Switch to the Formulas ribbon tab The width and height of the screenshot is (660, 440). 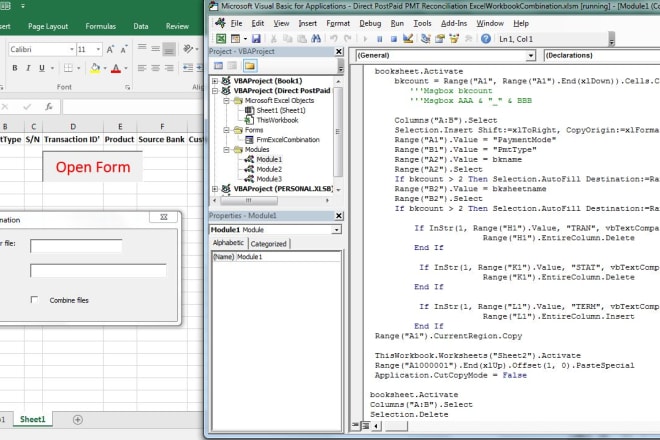(x=100, y=26)
